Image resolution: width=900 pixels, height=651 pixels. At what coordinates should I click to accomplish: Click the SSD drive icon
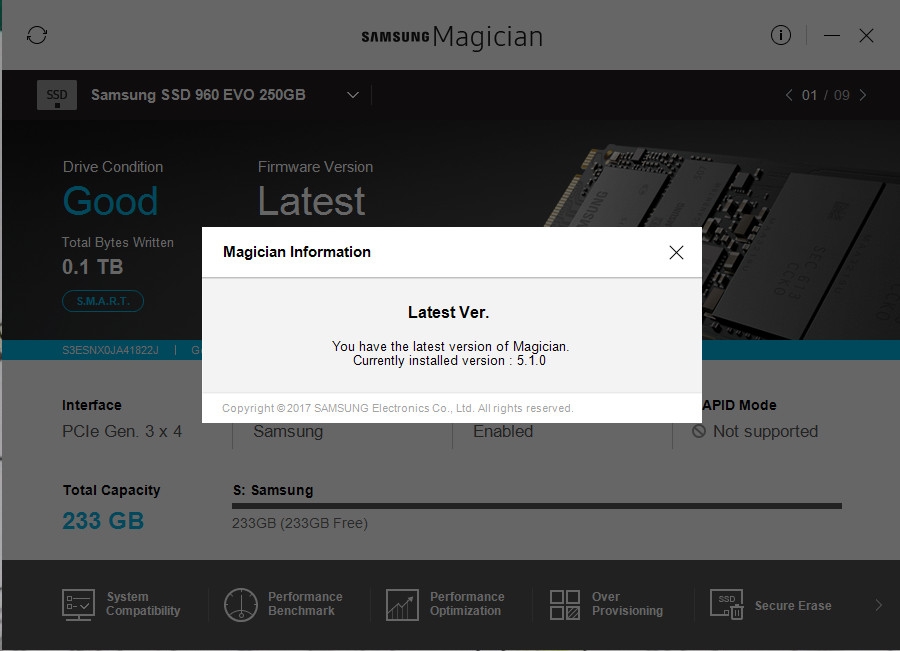[57, 95]
